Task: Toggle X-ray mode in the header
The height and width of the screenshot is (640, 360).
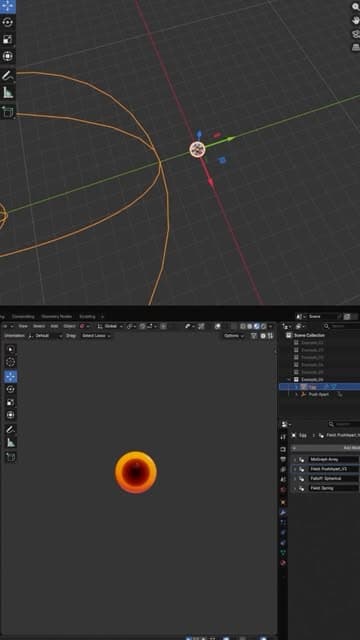Action: [x=233, y=326]
